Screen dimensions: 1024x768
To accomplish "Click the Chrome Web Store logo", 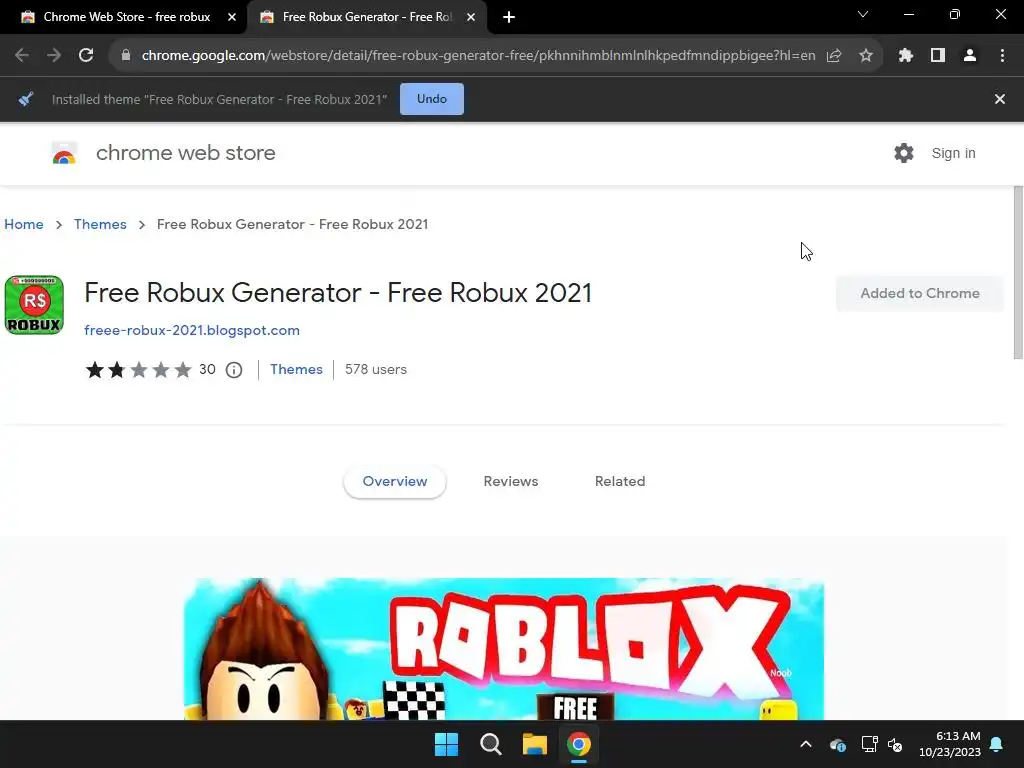I will point(65,153).
